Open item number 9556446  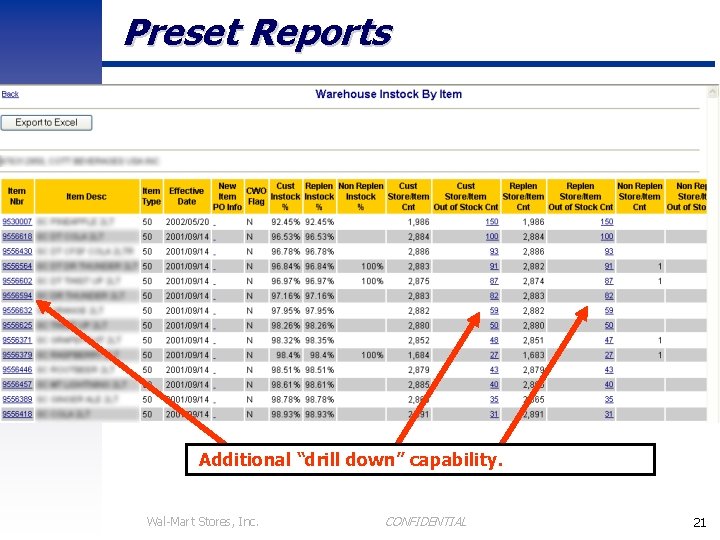pos(17,370)
